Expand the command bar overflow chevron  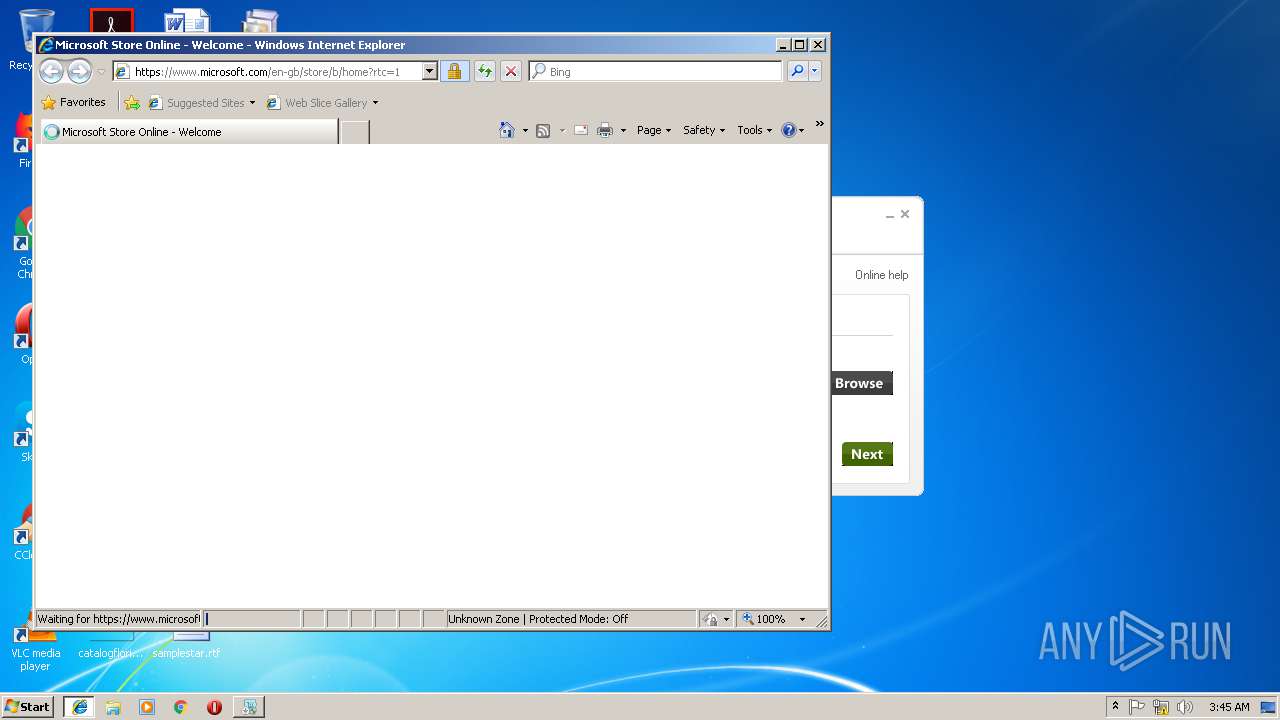820,124
